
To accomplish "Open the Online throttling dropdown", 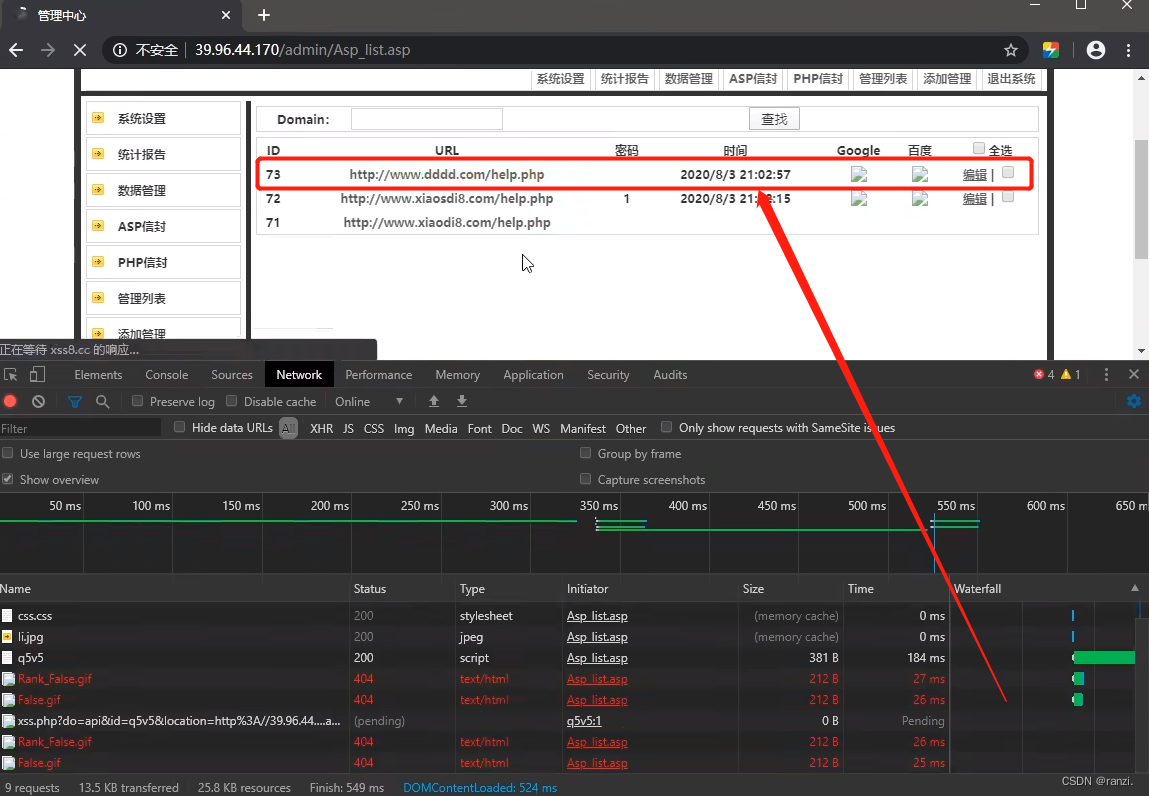I will [x=369, y=402].
